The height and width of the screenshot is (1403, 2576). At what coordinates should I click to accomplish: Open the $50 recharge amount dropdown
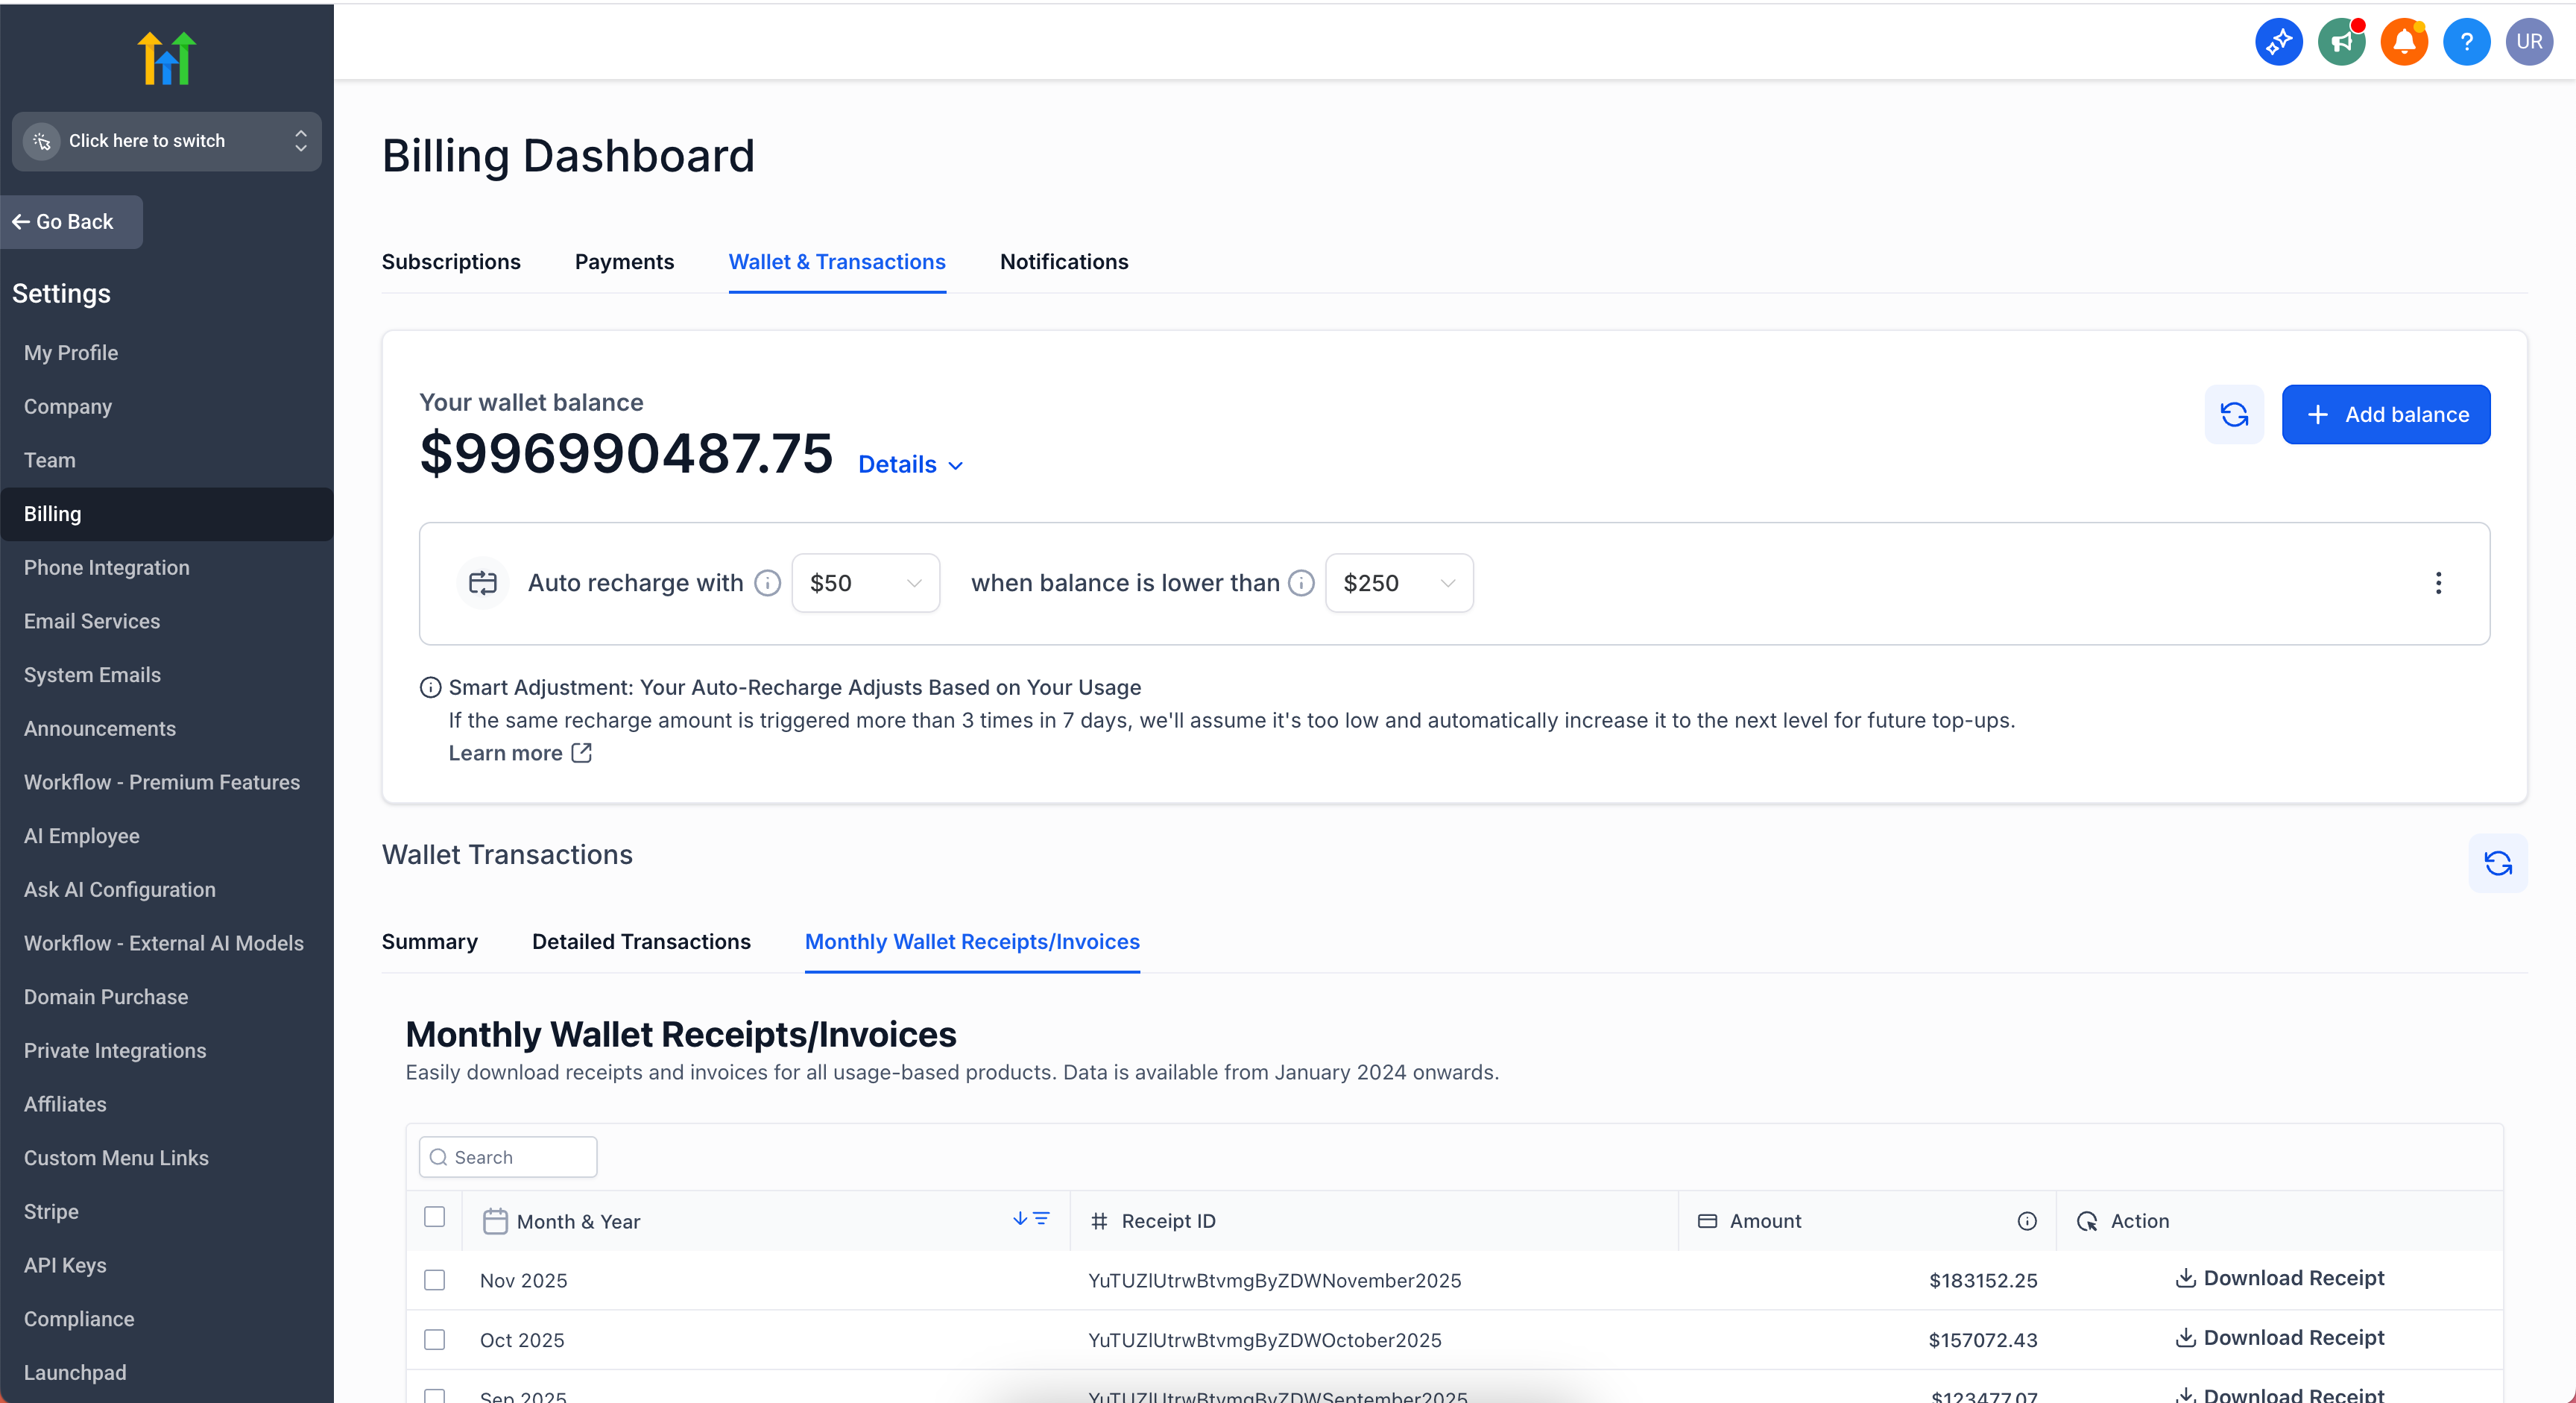(865, 583)
